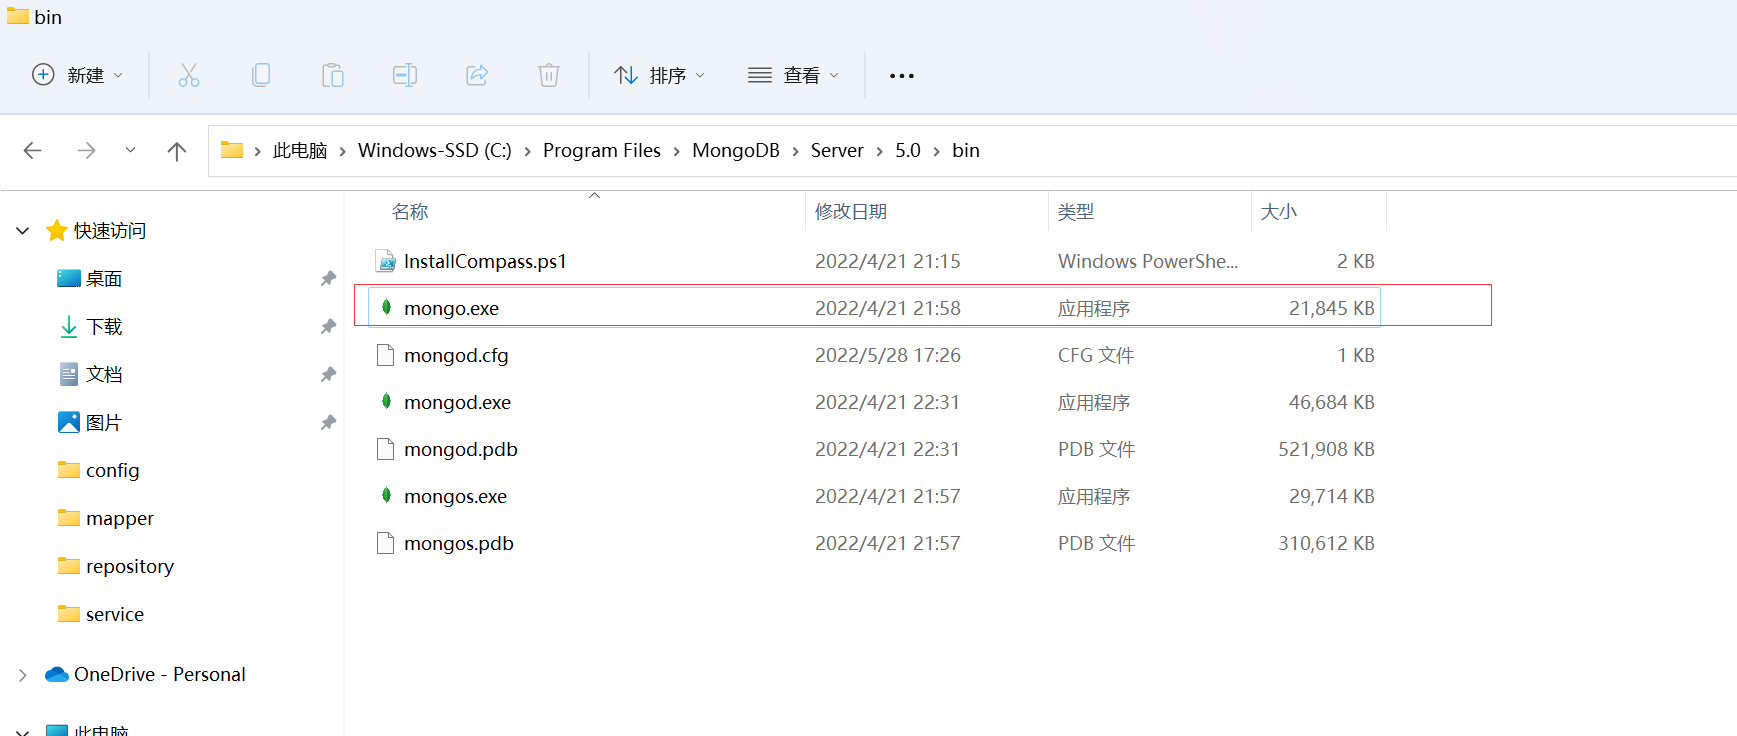
Task: Open the 排序 sort menu
Action: coord(660,75)
